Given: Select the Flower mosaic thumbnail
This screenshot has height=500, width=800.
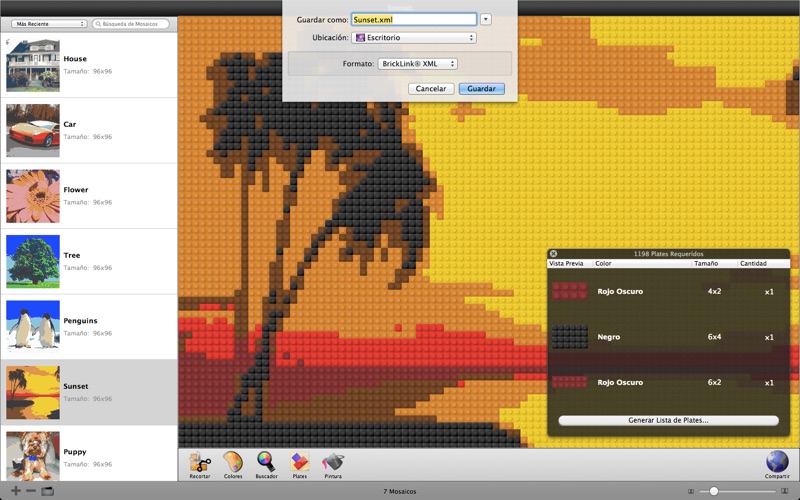Looking at the screenshot, I should (x=33, y=196).
